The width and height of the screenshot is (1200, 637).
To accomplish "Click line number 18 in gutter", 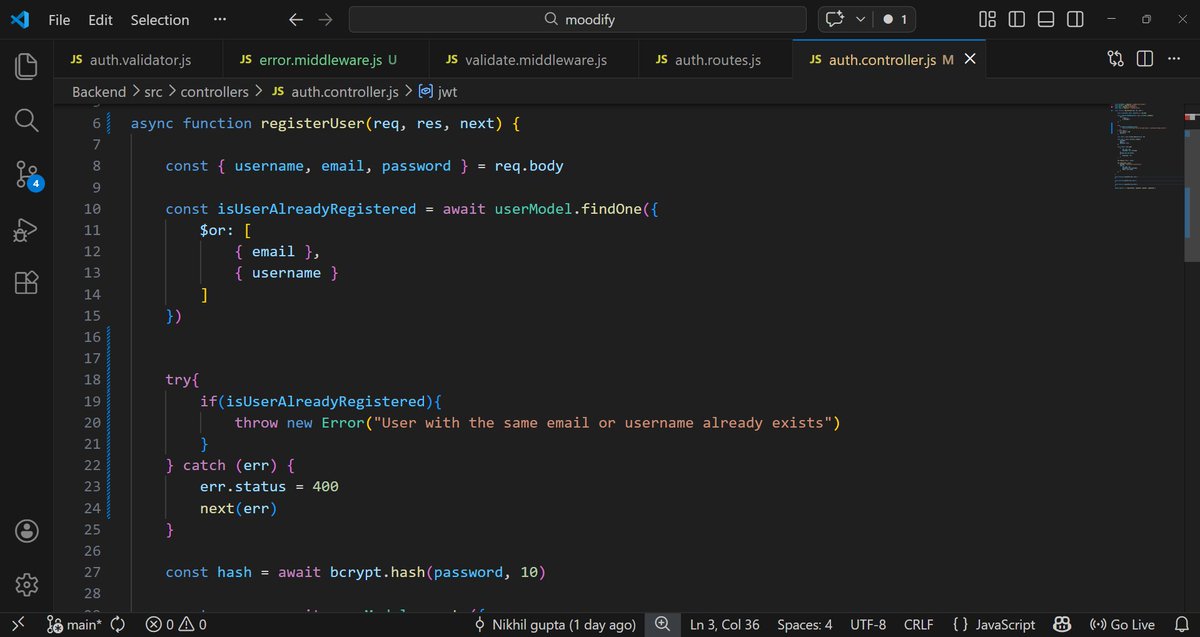I will [x=92, y=380].
